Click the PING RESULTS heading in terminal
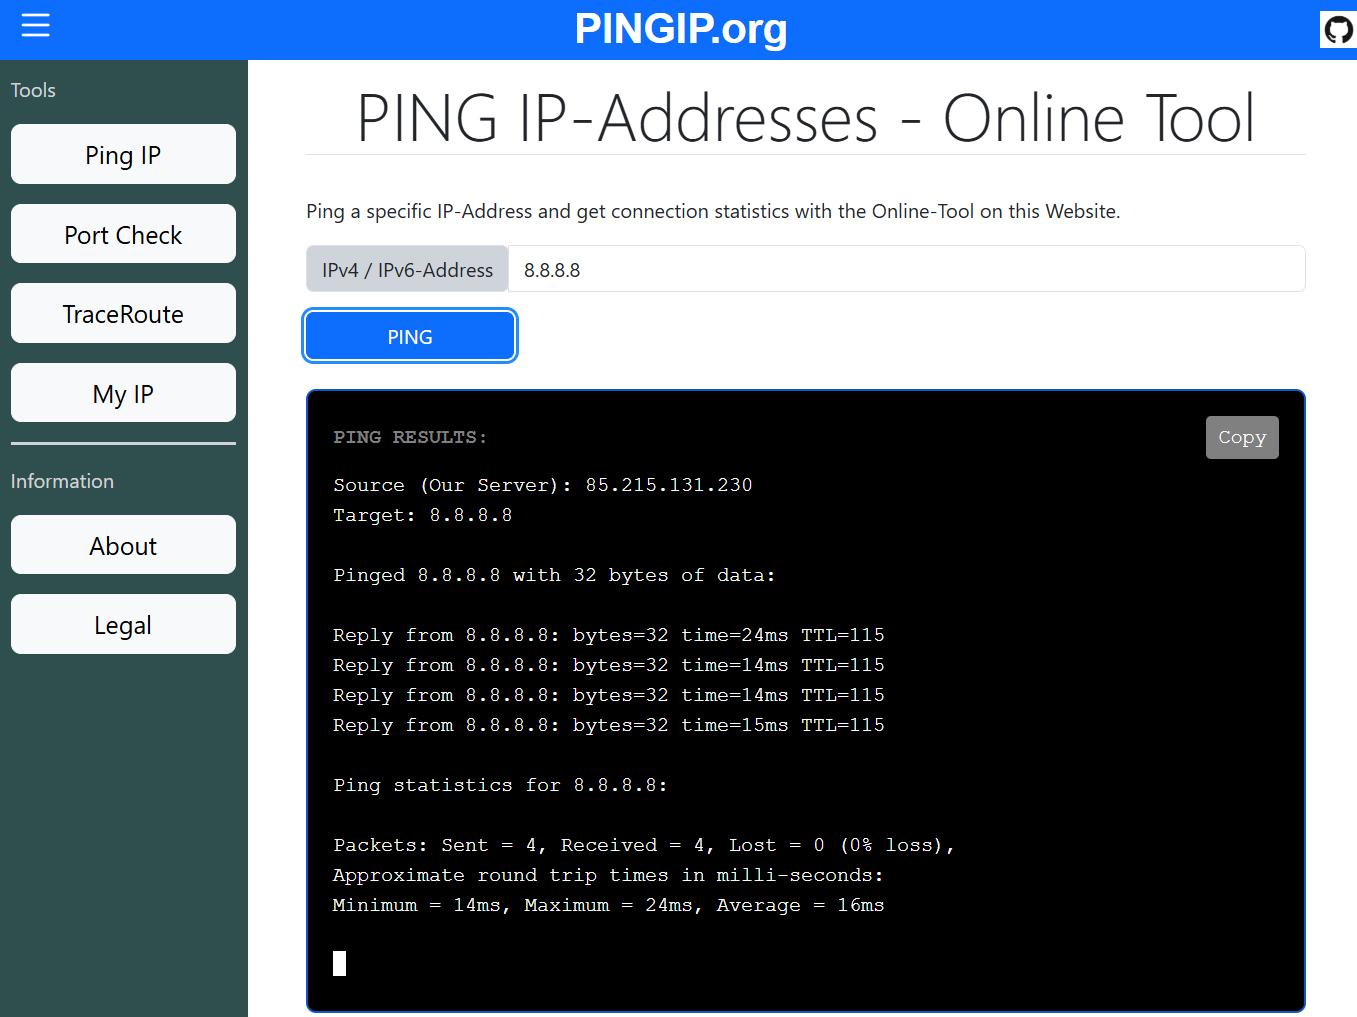Screen dimensions: 1357x1017 click(410, 437)
